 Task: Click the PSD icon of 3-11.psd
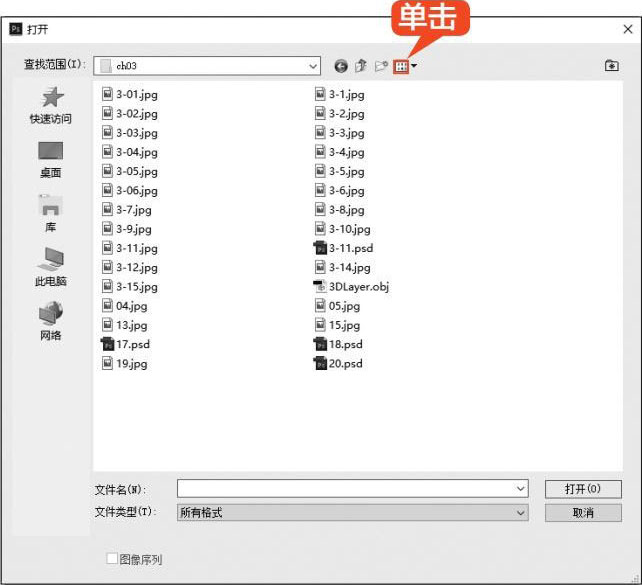[x=320, y=248]
